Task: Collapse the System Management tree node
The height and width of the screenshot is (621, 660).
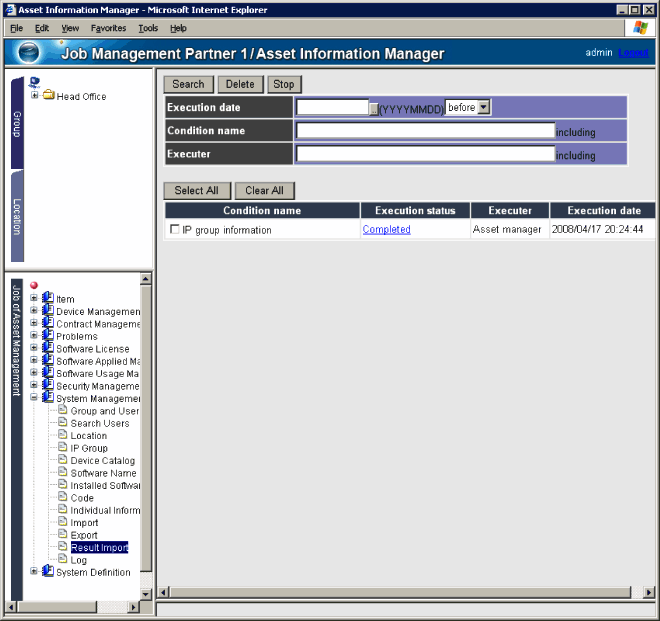Action: 34,398
